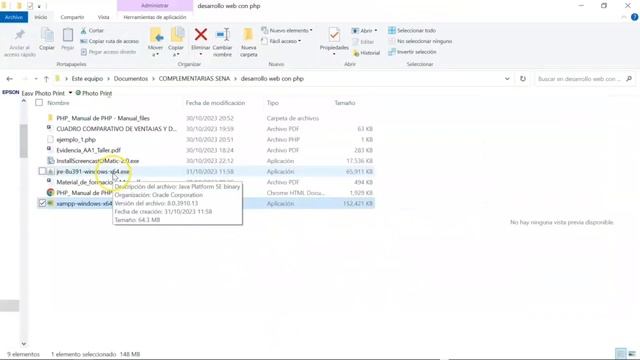This screenshot has width=640, height=360.
Task: Click the Pegar ribbon icon
Action: click(x=67, y=40)
